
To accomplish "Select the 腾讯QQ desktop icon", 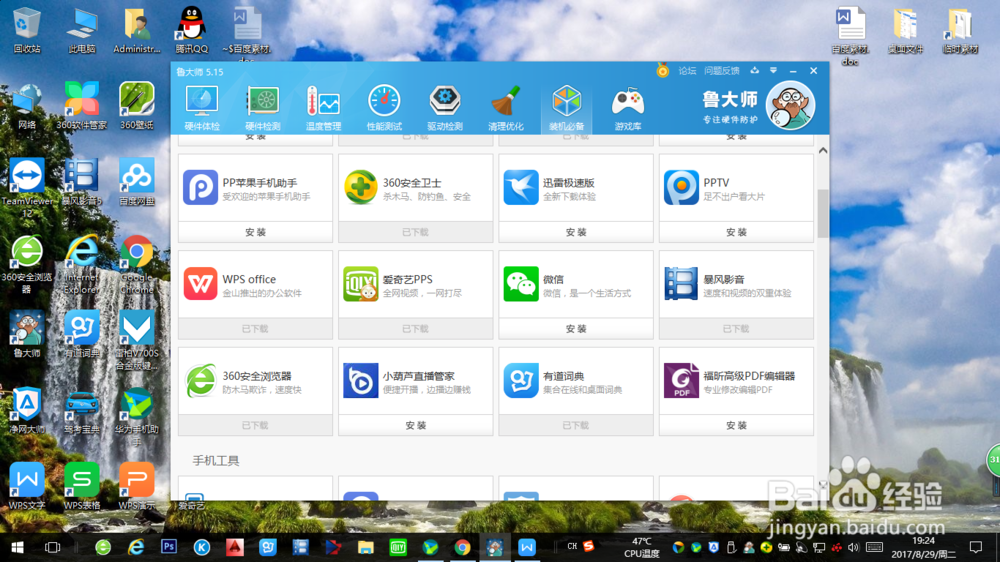I will click(x=191, y=31).
